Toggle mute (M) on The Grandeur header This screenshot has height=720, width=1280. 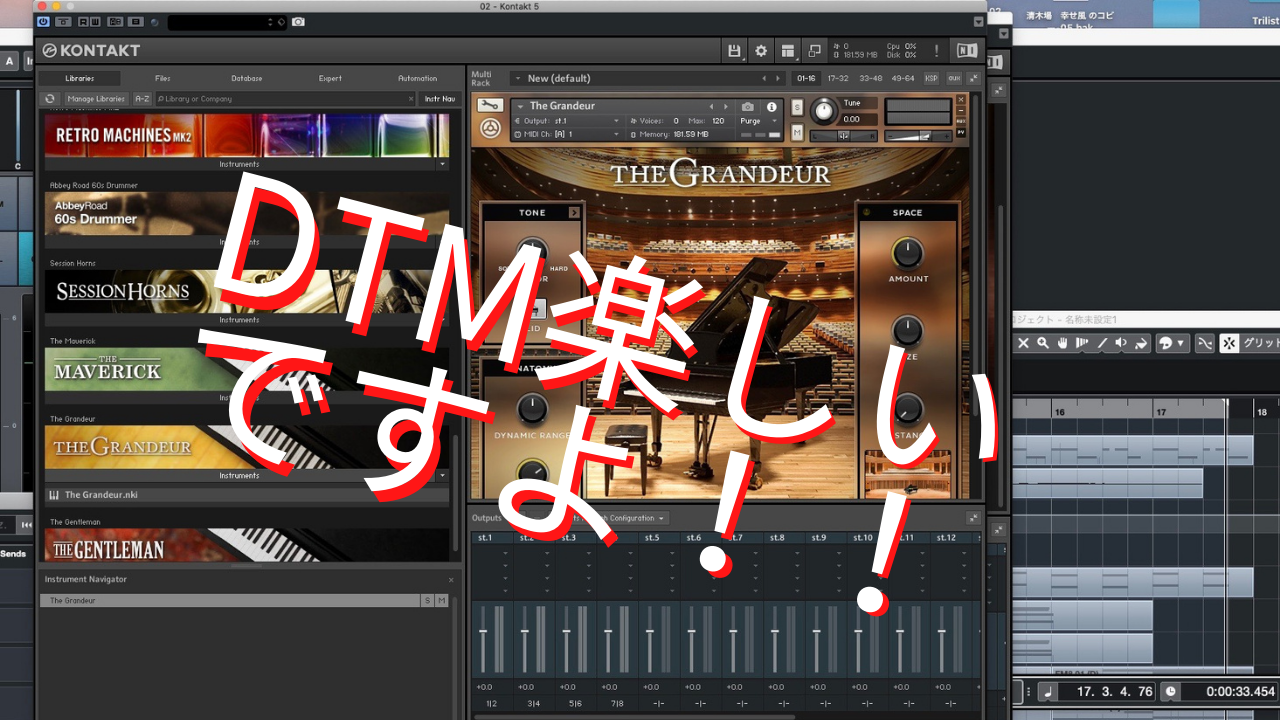point(797,132)
